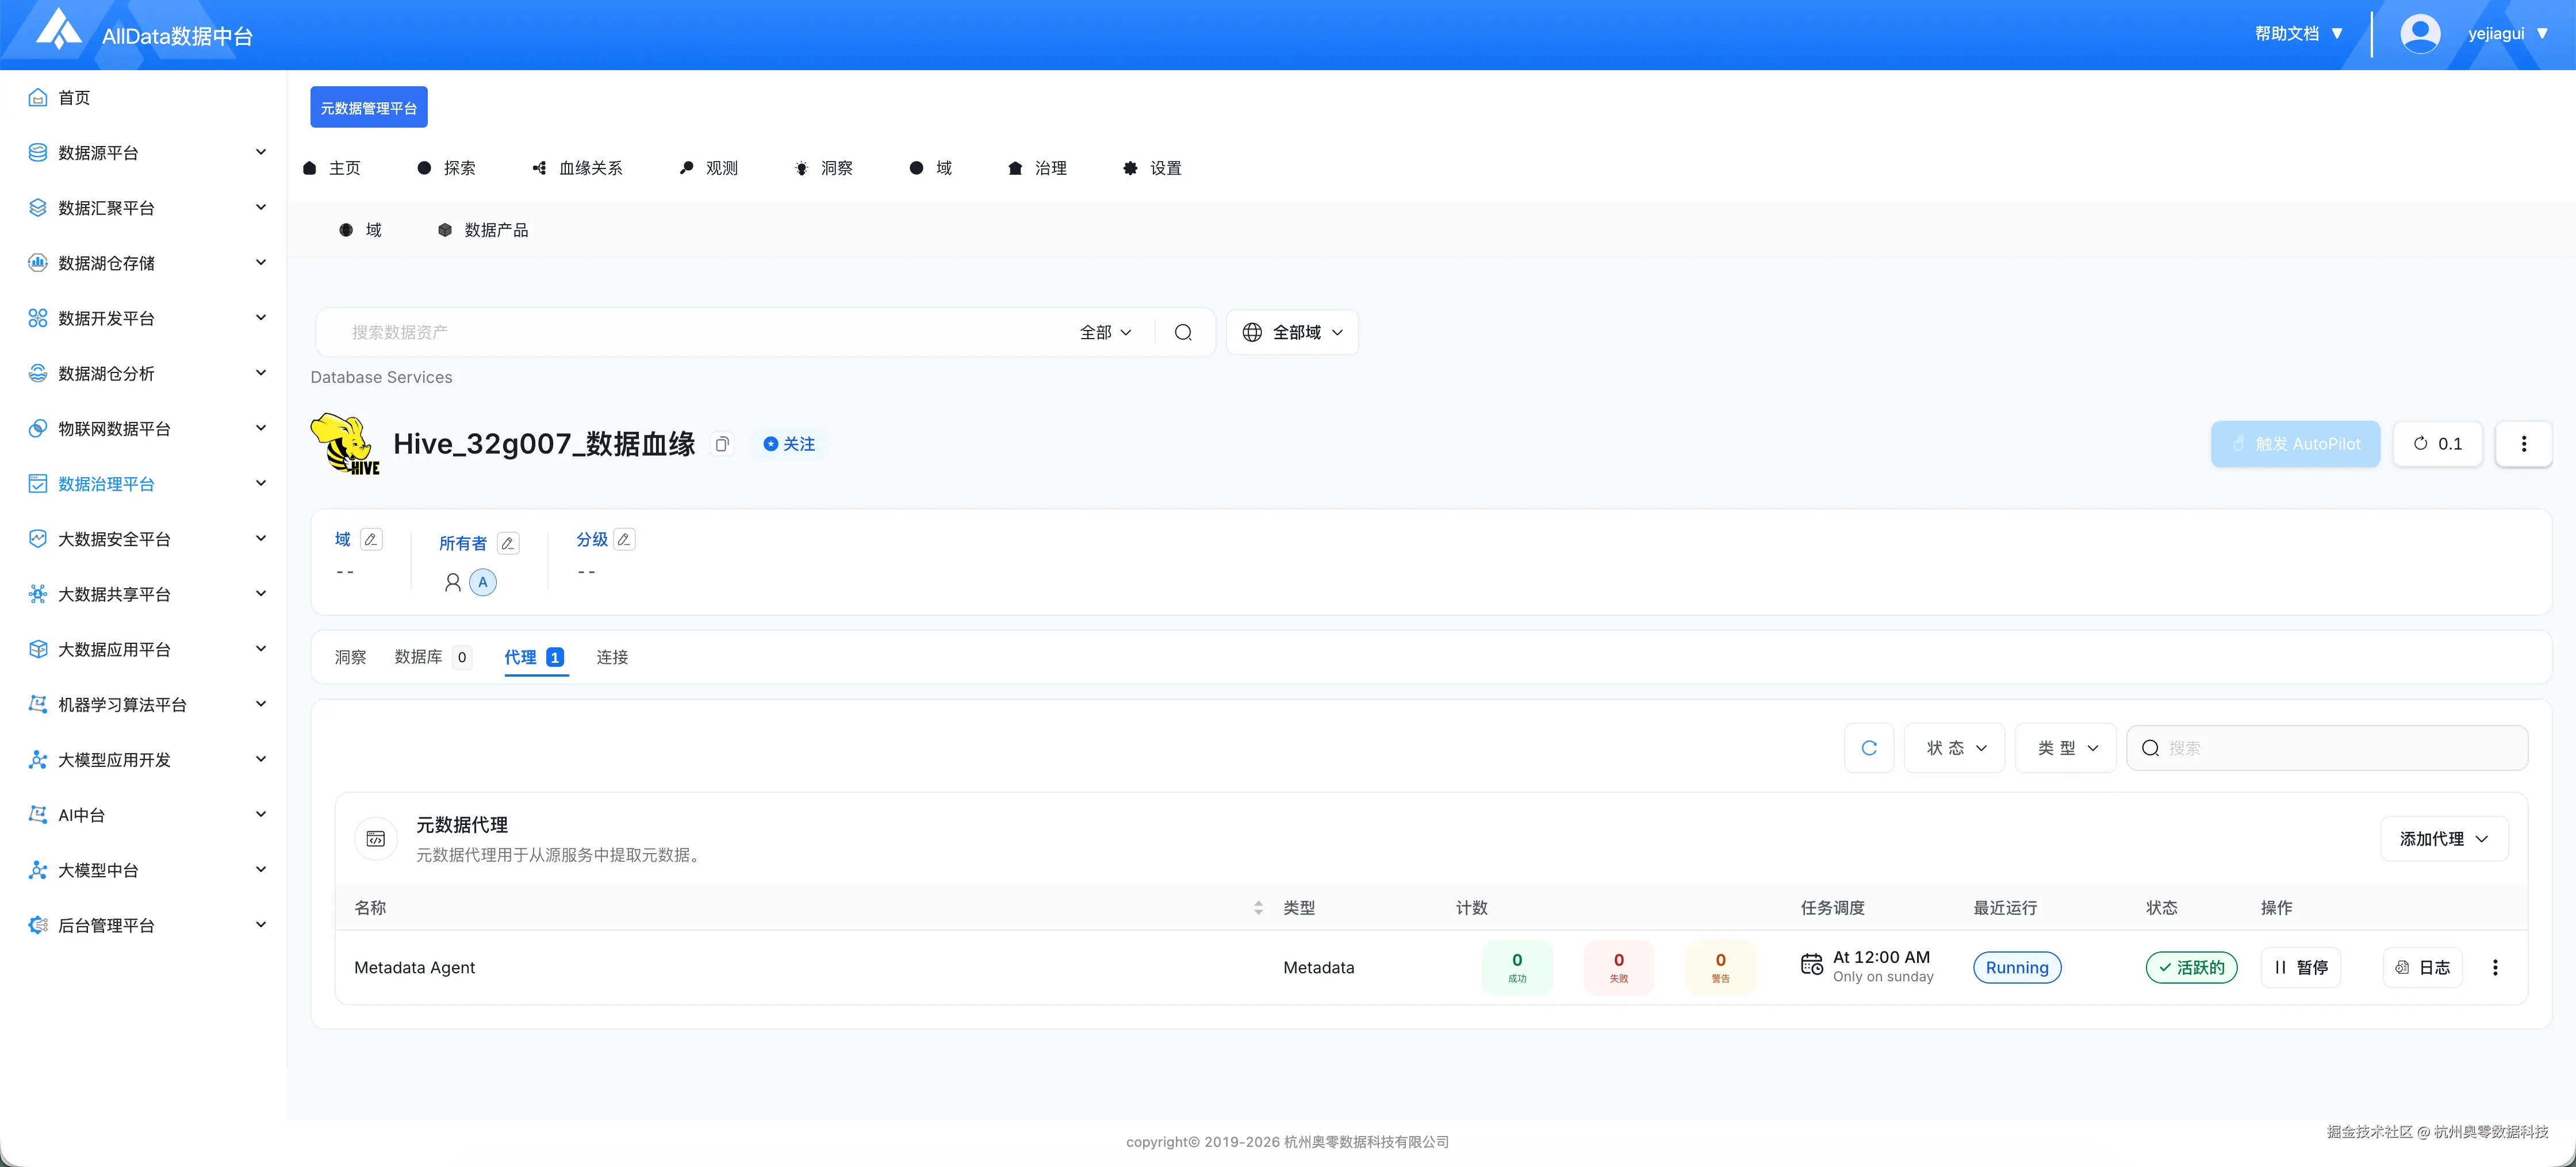Click the owner avatar A badge

click(x=483, y=582)
